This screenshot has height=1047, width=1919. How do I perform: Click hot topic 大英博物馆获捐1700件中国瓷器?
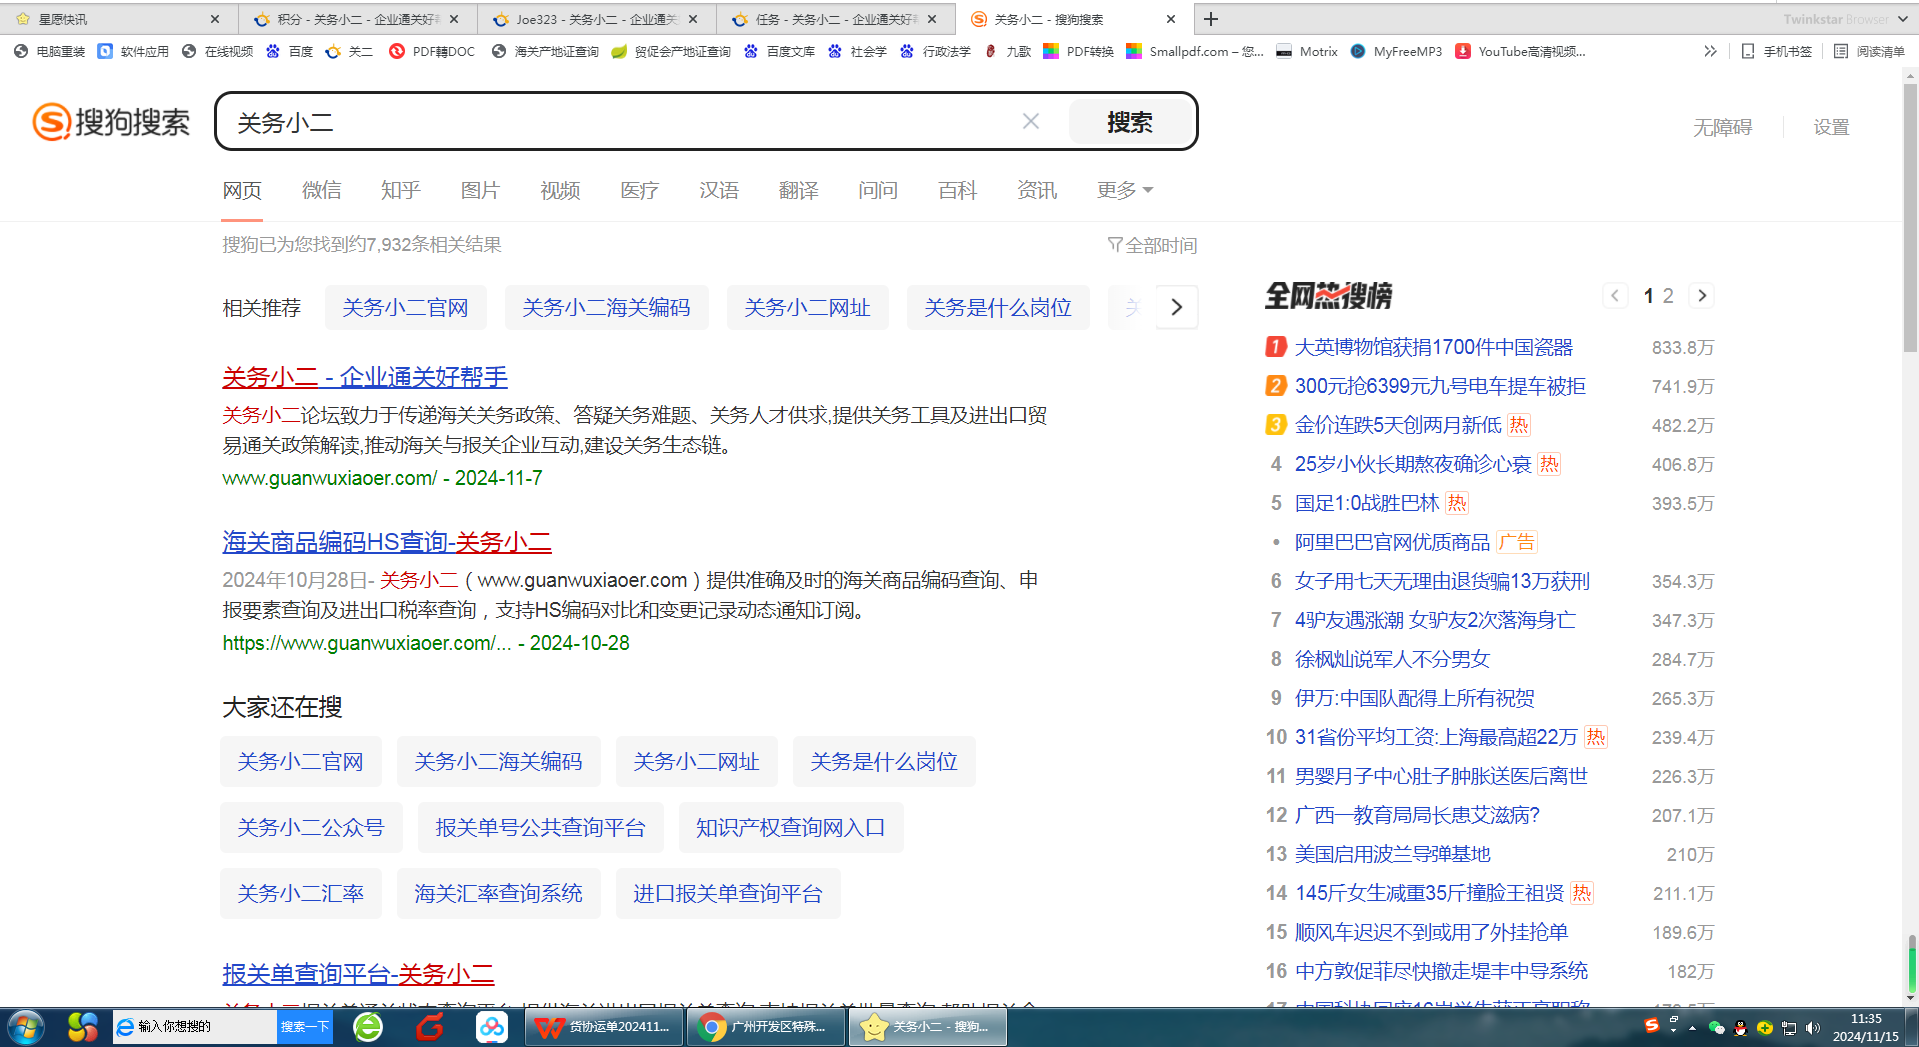tap(1433, 347)
